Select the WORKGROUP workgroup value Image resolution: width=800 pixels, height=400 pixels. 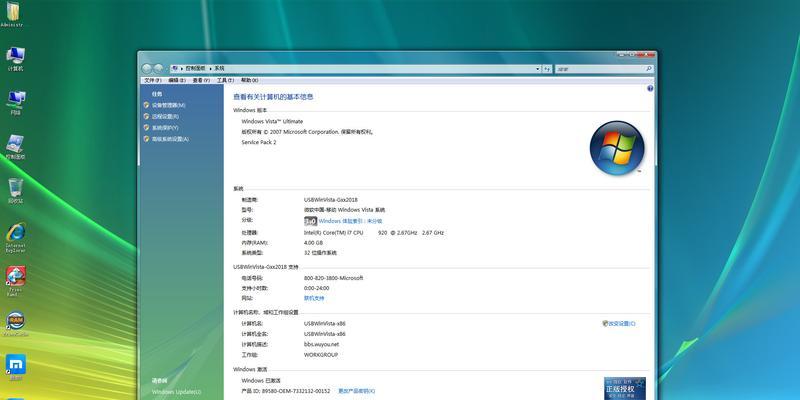(321, 355)
